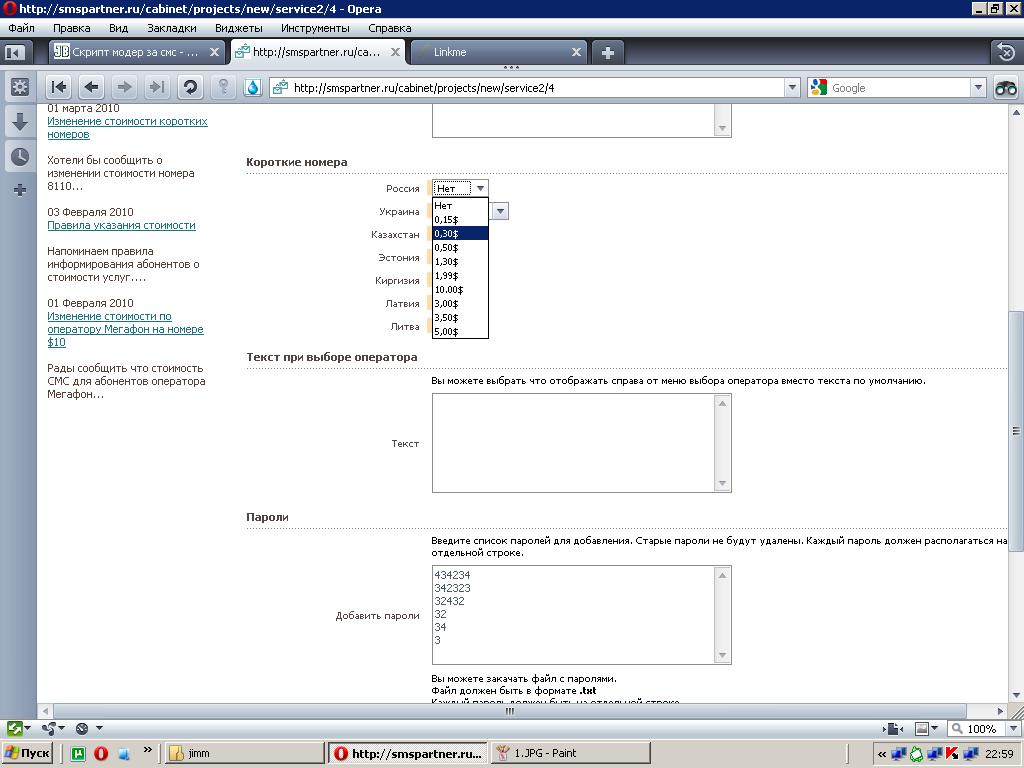
Task: Switch to jimm taskbar window
Action: tap(244, 753)
